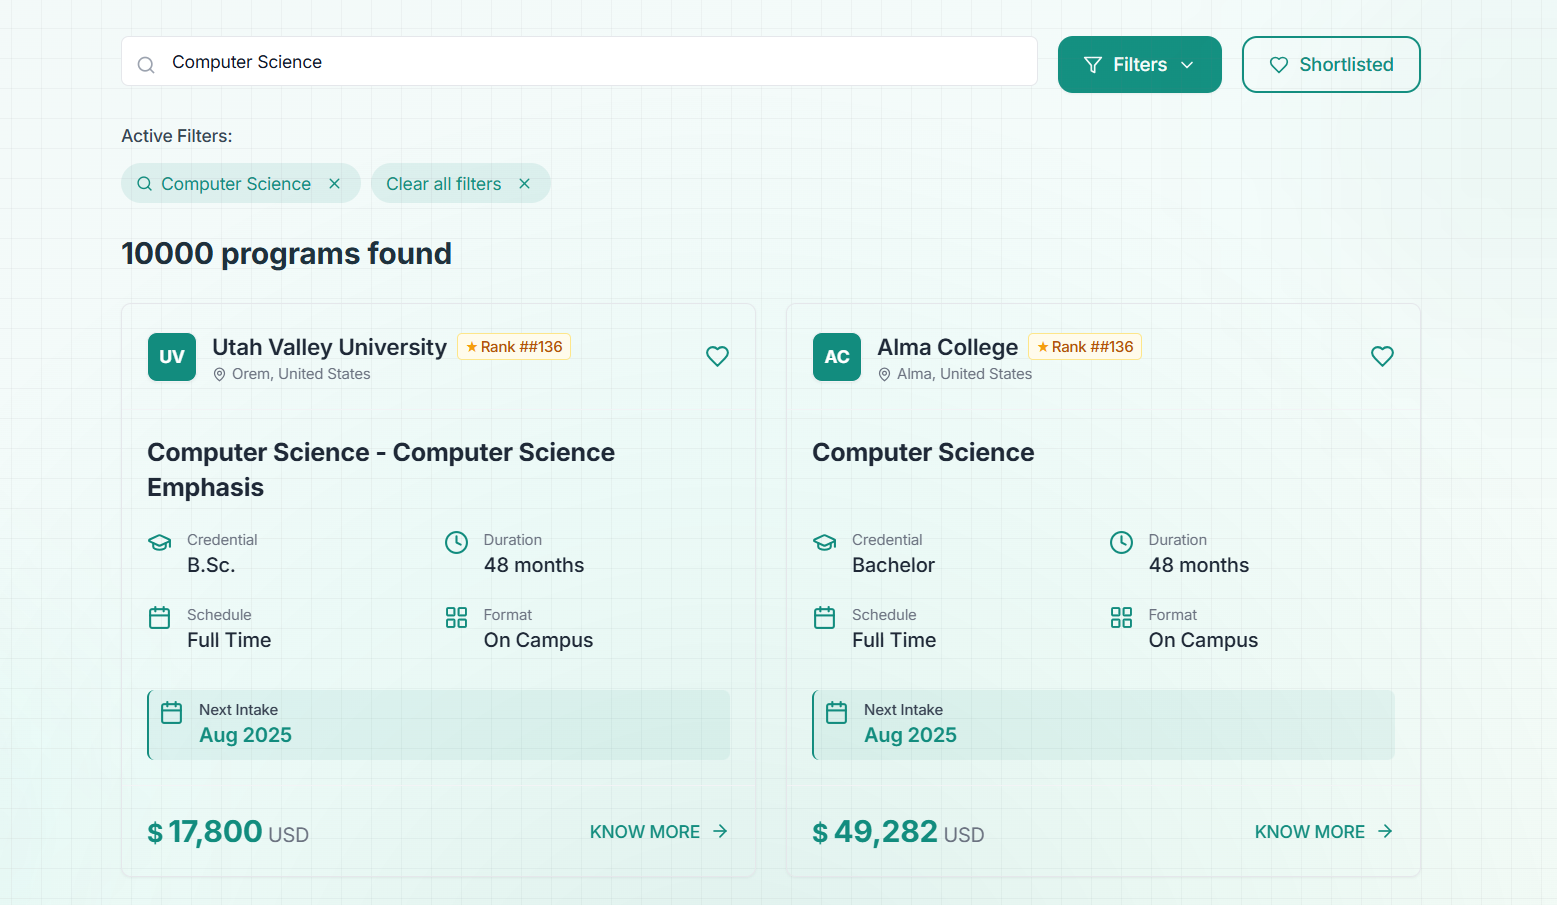The height and width of the screenshot is (905, 1557).
Task: Click the search magnifier icon in search bar
Action: 146,65
